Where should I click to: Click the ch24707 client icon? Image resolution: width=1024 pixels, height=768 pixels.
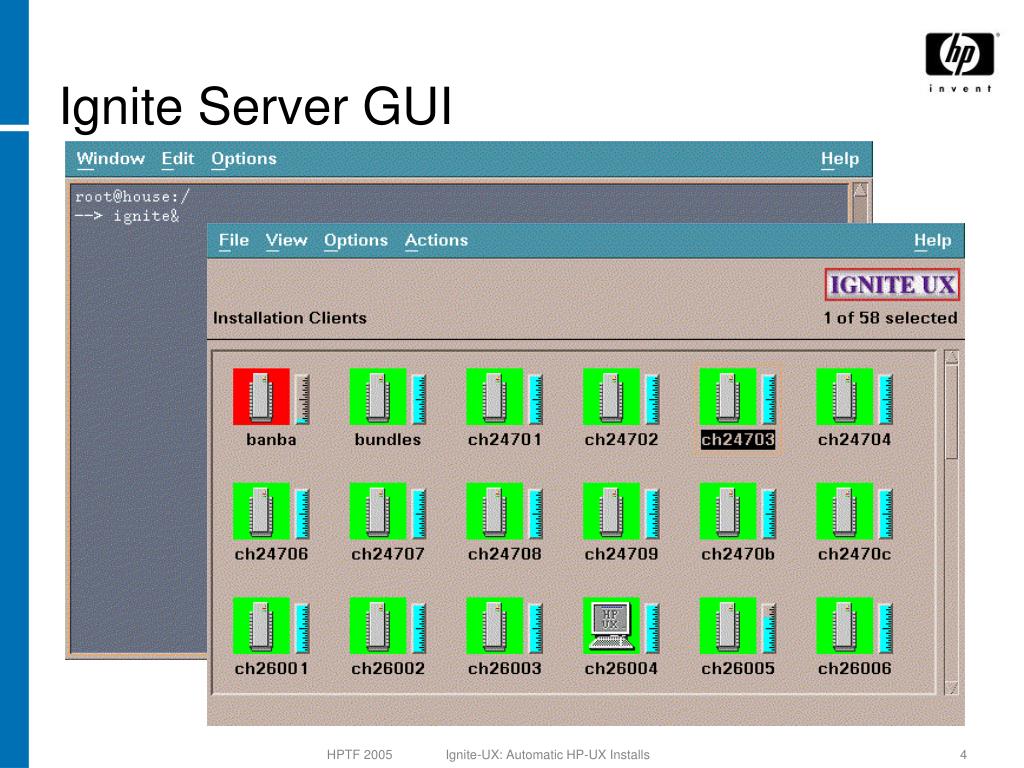[378, 511]
